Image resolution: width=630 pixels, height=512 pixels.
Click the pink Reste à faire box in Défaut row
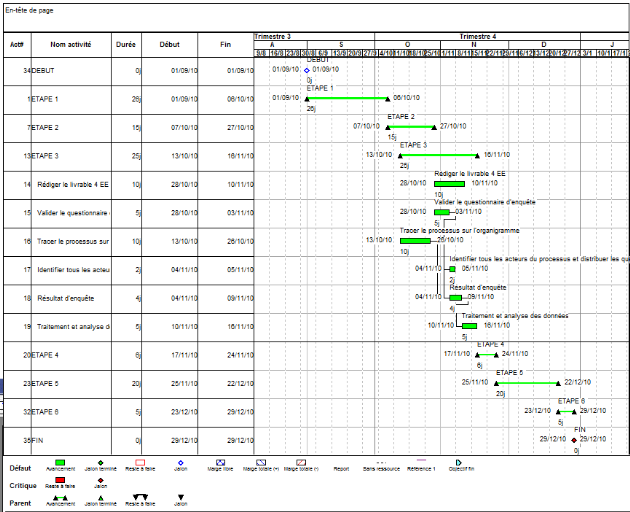(x=140, y=463)
